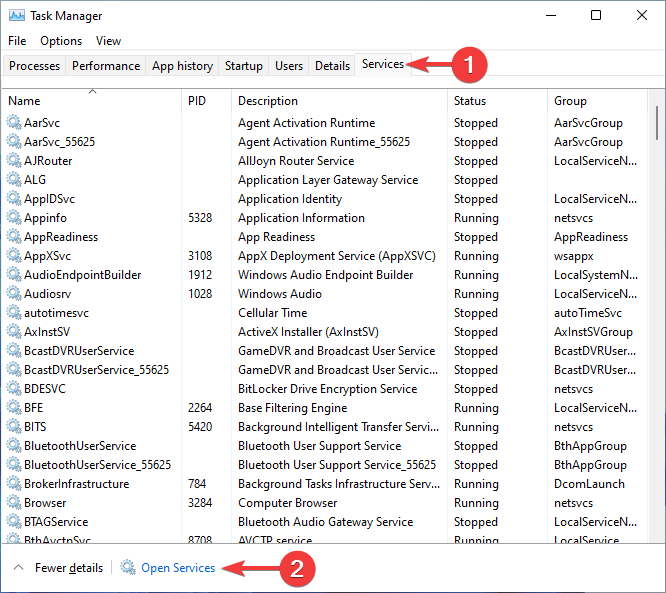Click the gear icon next to AppXSvc

pos(14,256)
